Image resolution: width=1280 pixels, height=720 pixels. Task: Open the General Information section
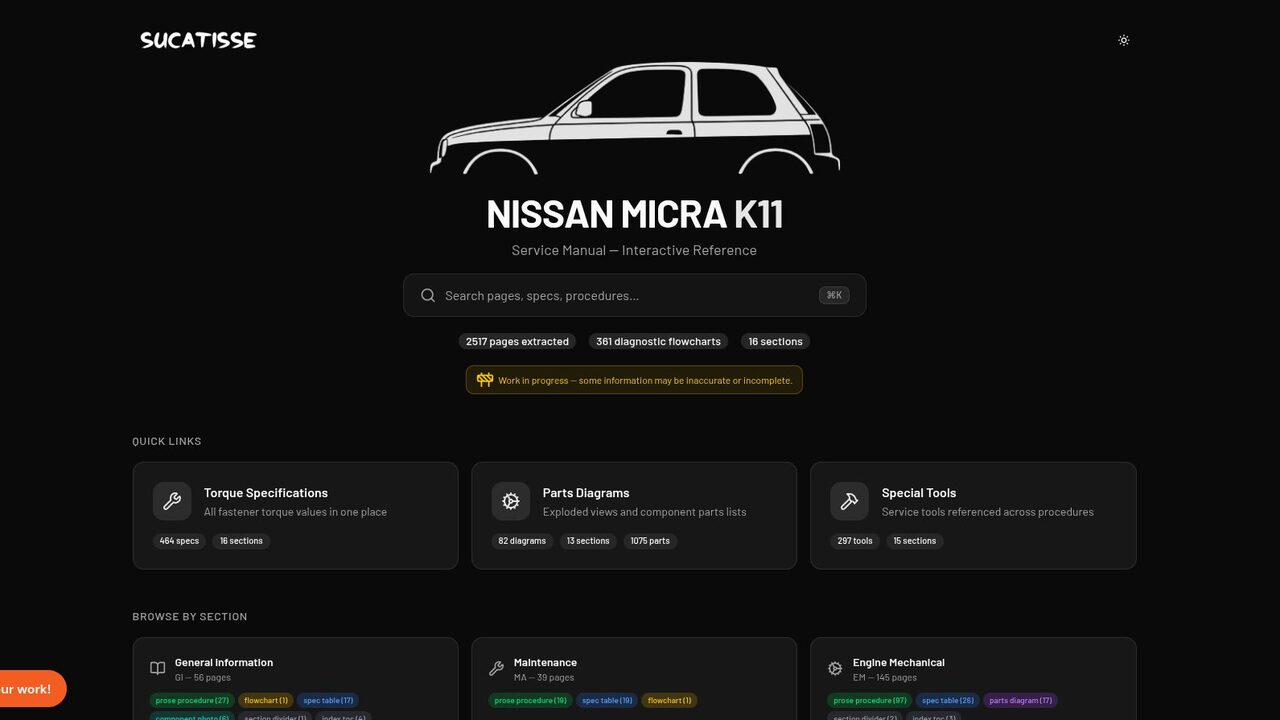coord(295,679)
